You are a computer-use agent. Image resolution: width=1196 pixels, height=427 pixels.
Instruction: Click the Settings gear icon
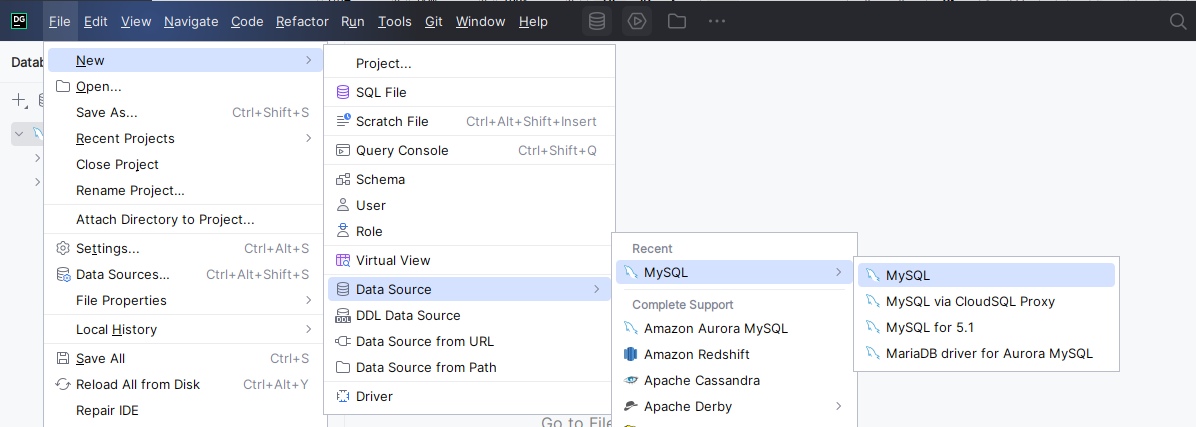(63, 249)
